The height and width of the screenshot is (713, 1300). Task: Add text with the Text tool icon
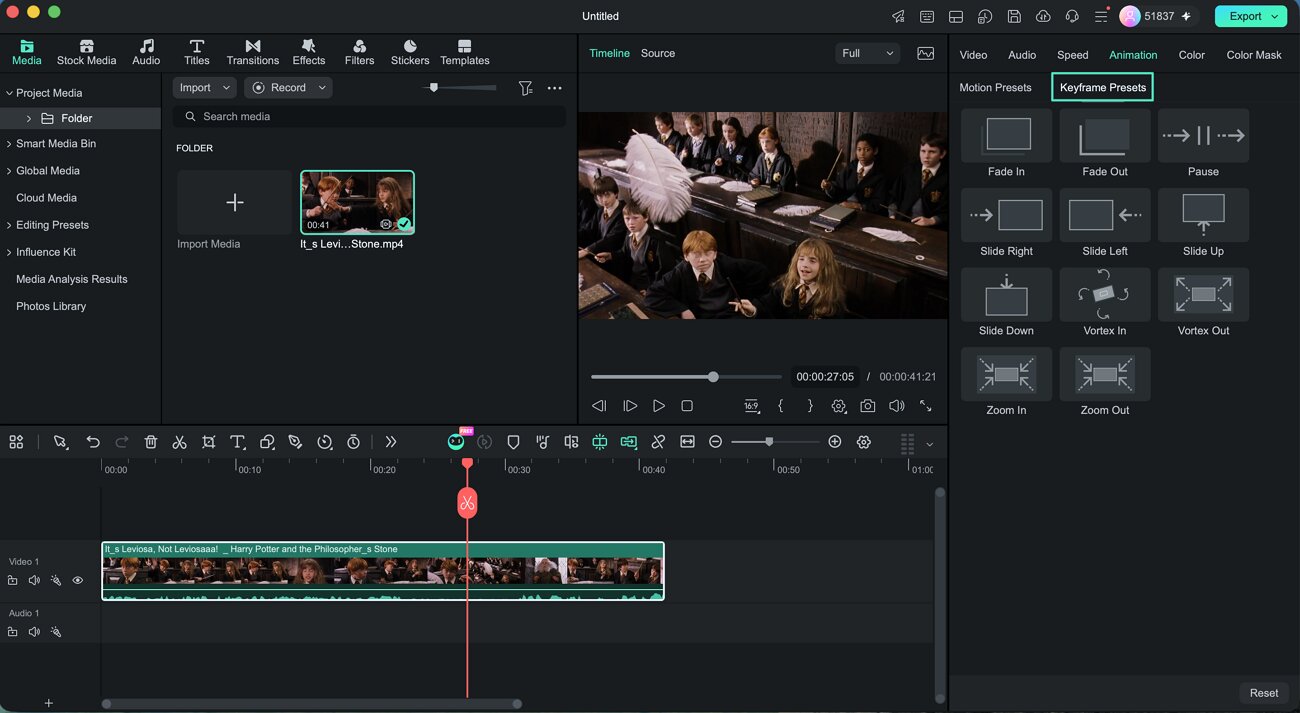(x=238, y=442)
